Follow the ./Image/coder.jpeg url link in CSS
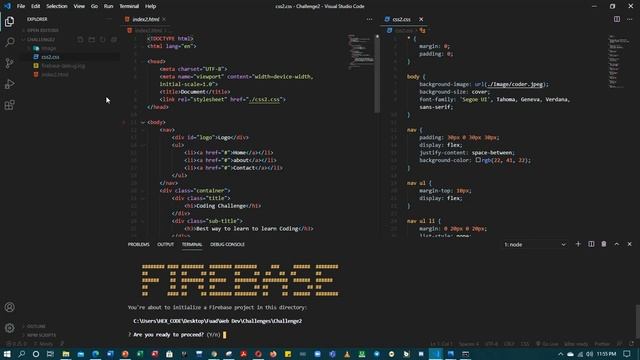The image size is (640, 360). (515, 84)
